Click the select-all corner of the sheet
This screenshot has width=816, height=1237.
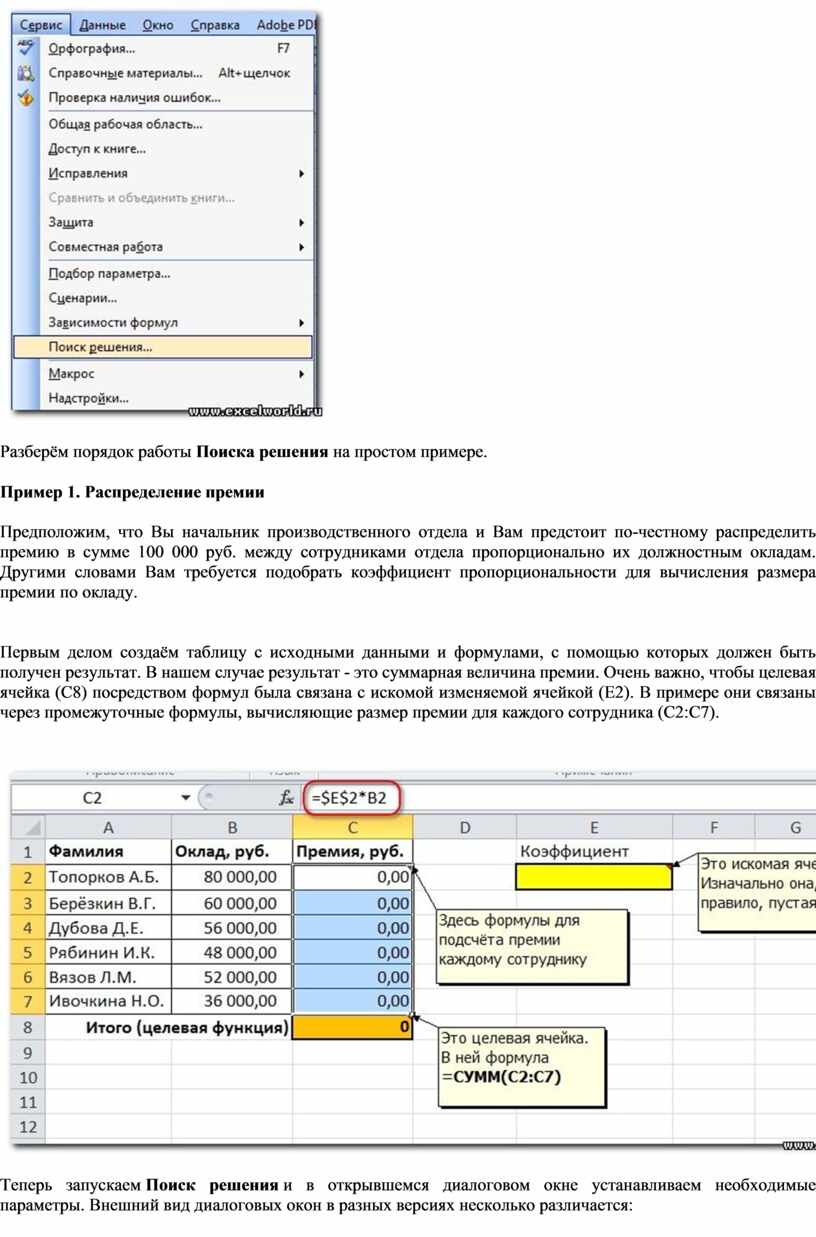pyautogui.click(x=28, y=827)
